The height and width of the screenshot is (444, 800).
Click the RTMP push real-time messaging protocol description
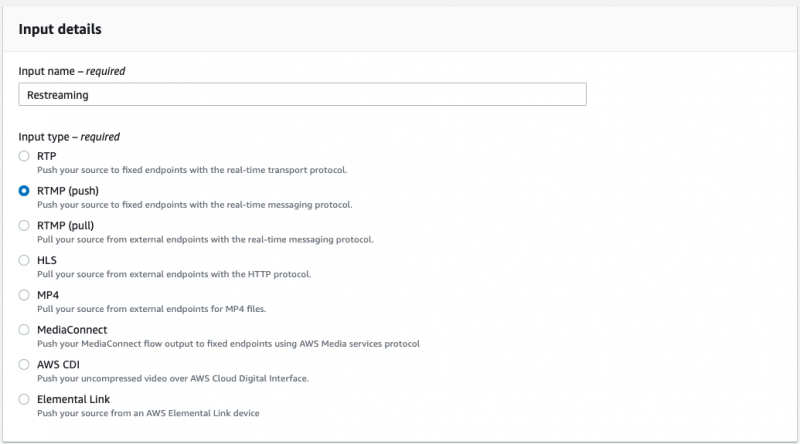194,205
